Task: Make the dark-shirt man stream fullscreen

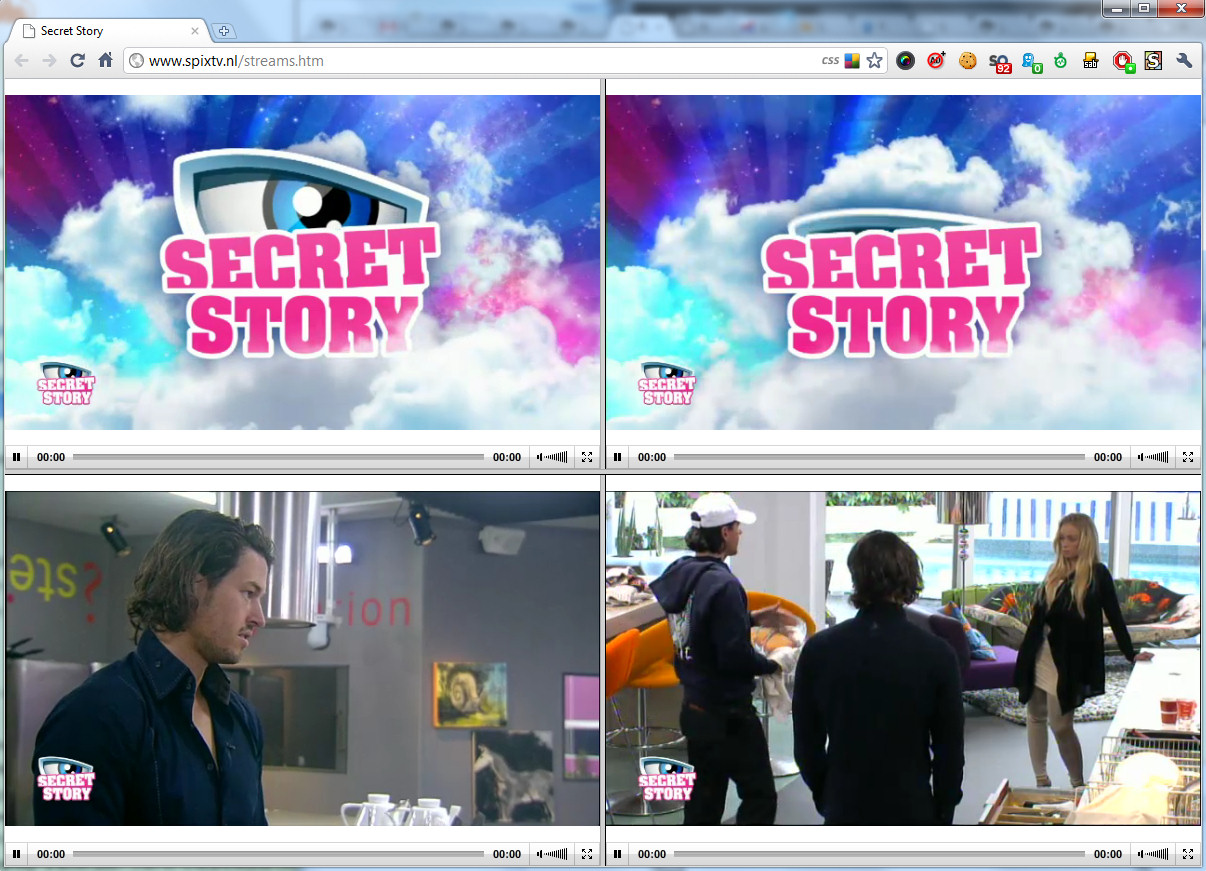Action: (587, 854)
